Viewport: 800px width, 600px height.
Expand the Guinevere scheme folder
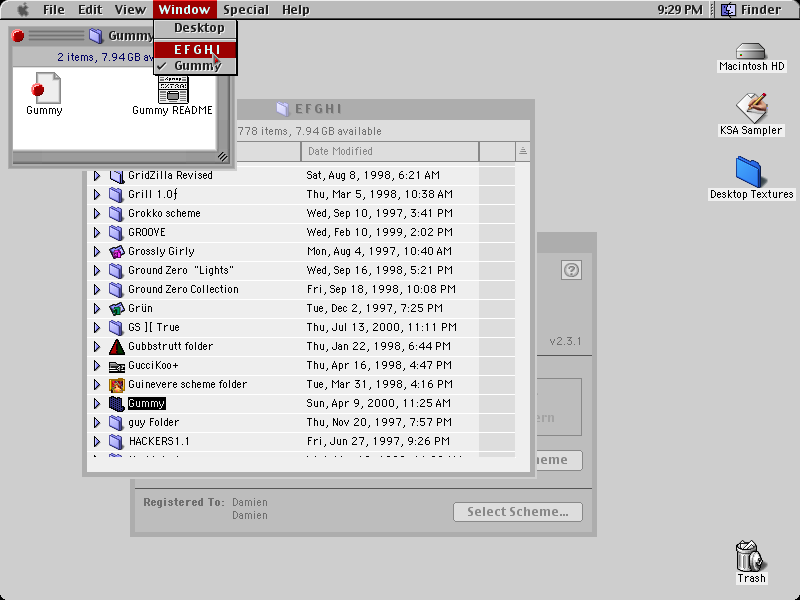pyautogui.click(x=97, y=385)
